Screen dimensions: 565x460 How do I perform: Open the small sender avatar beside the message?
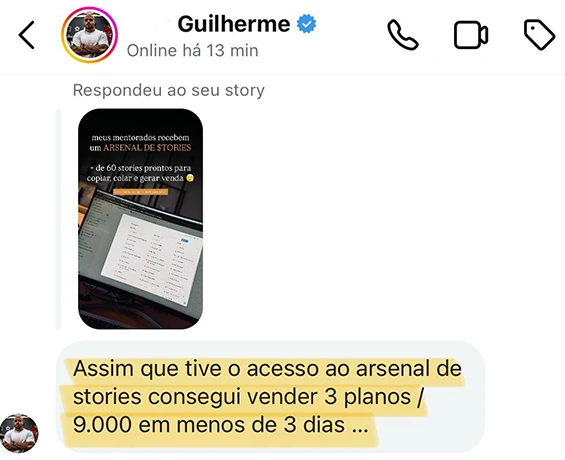pyautogui.click(x=19, y=433)
